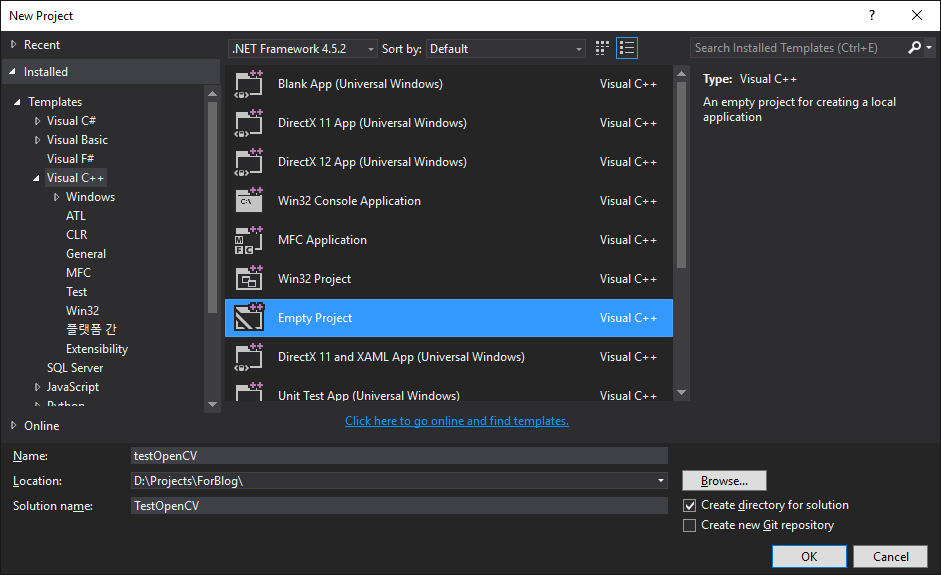941x575 pixels.
Task: Switch to medium icons list view
Action: point(627,48)
